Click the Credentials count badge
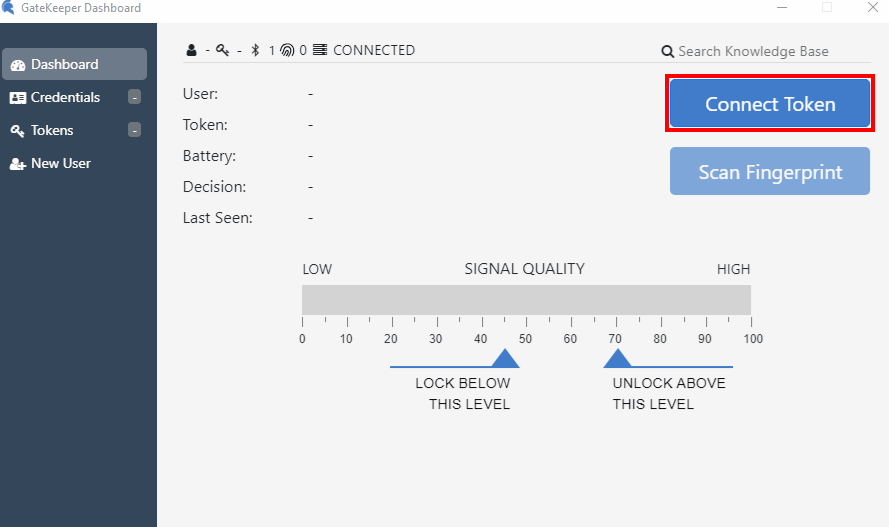Image resolution: width=889 pixels, height=527 pixels. (134, 97)
